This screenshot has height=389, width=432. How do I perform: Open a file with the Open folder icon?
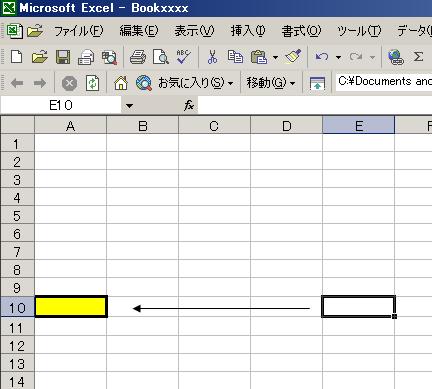40,57
